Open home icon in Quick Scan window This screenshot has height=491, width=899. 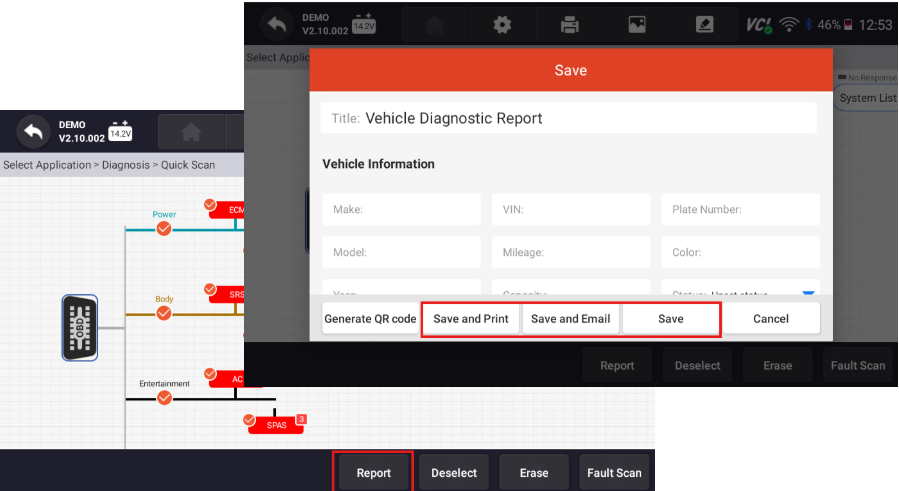191,132
